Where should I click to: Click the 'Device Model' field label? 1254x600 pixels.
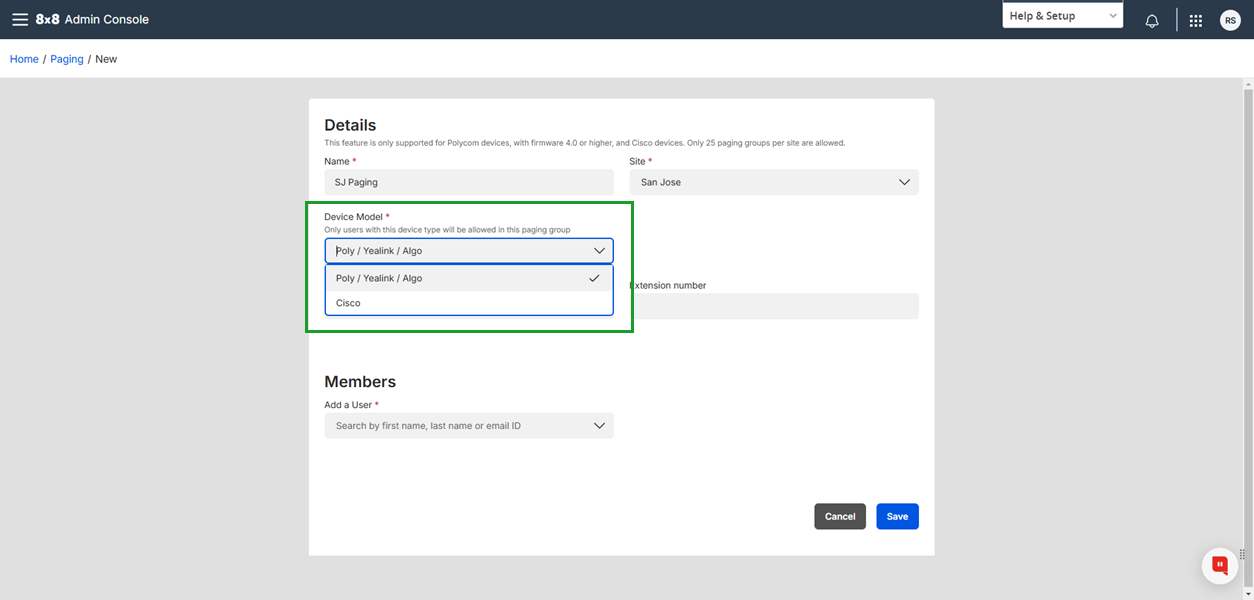(x=353, y=217)
